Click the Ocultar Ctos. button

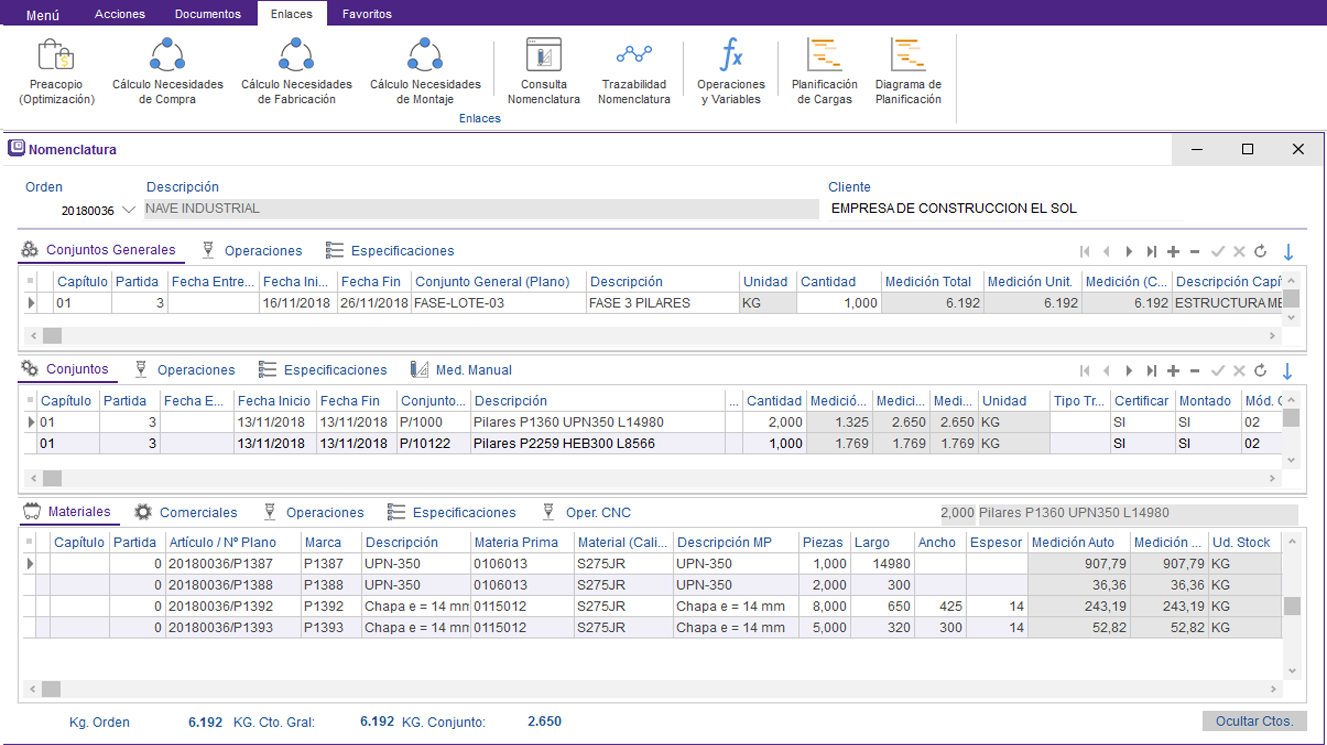tap(1254, 721)
